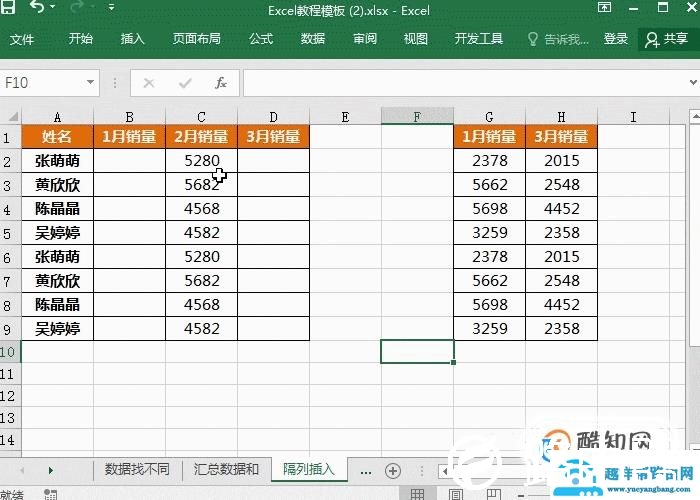
Task: Select cell A5 containing 吴婷婷
Action: 57,233
